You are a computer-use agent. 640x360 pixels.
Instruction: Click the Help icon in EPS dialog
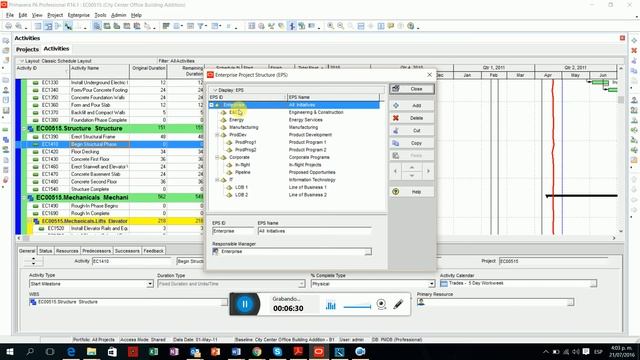(396, 192)
